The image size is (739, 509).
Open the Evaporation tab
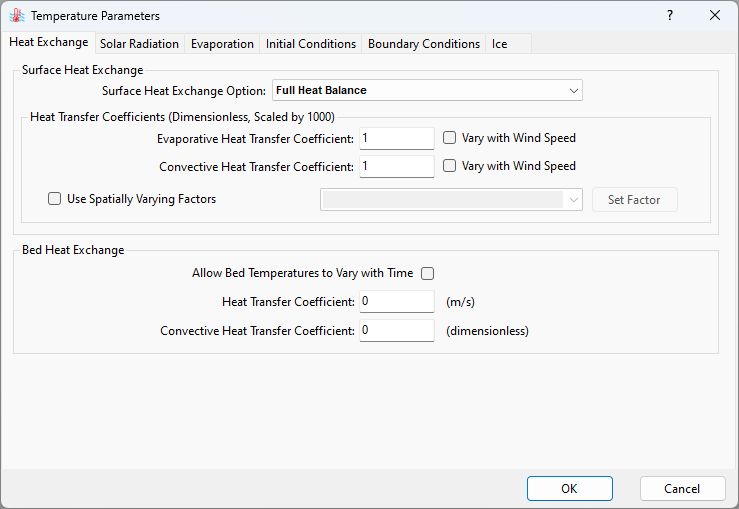click(222, 44)
